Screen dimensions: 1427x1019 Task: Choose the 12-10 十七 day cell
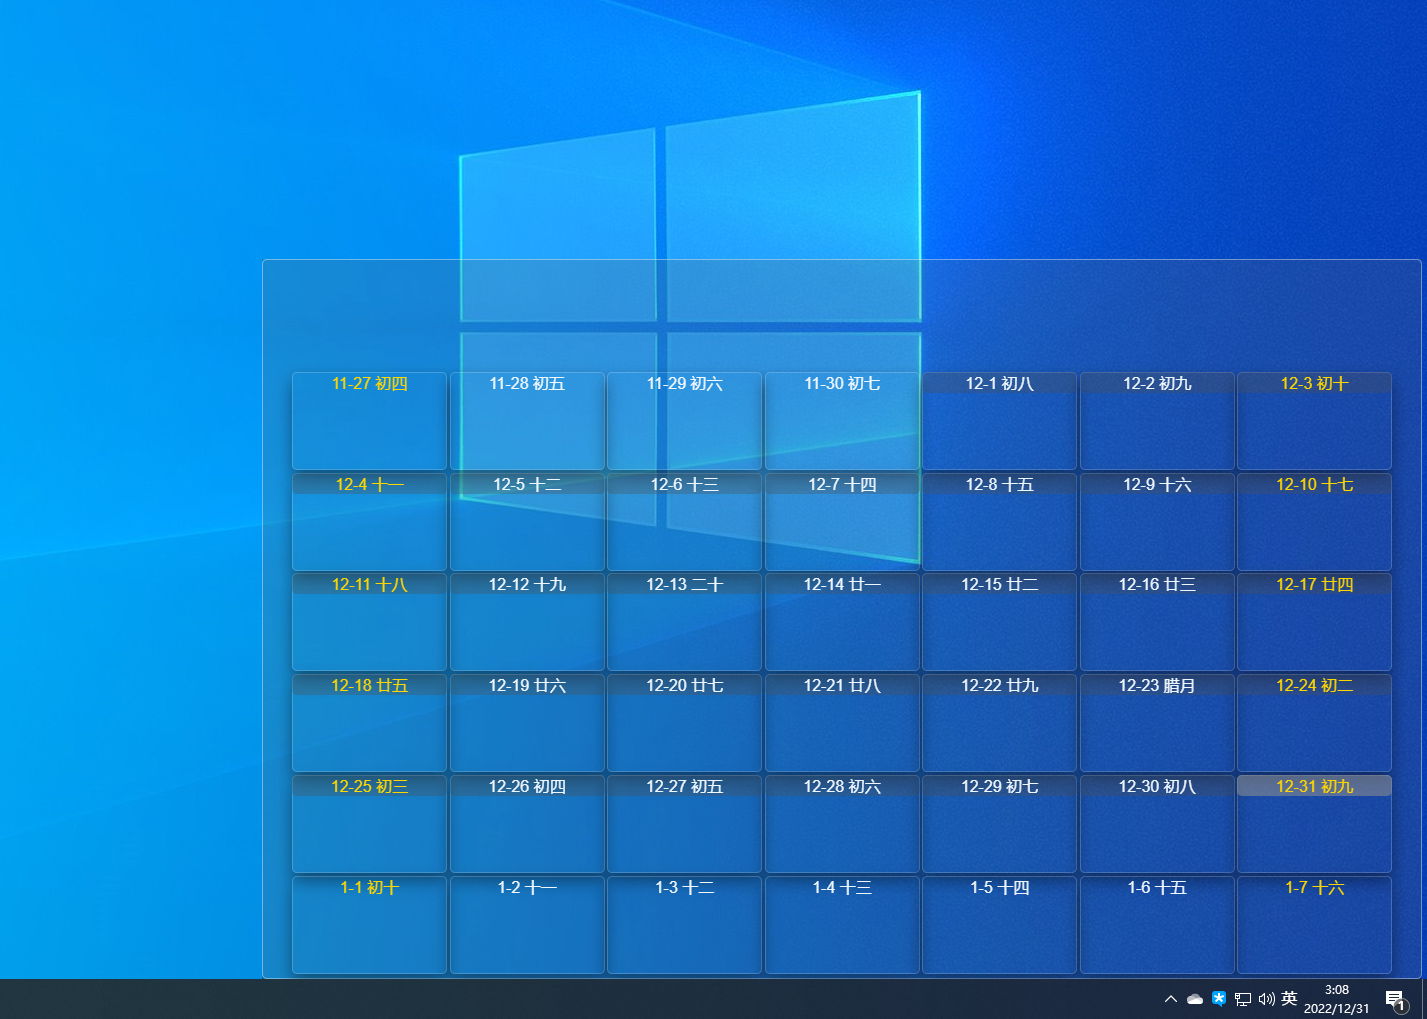(x=1314, y=522)
